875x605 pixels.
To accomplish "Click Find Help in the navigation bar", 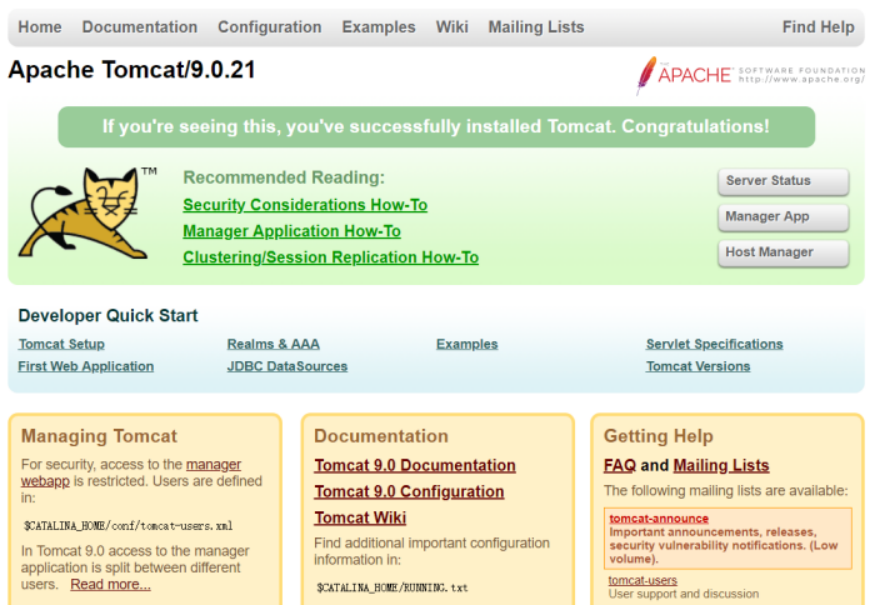I will pos(818,27).
